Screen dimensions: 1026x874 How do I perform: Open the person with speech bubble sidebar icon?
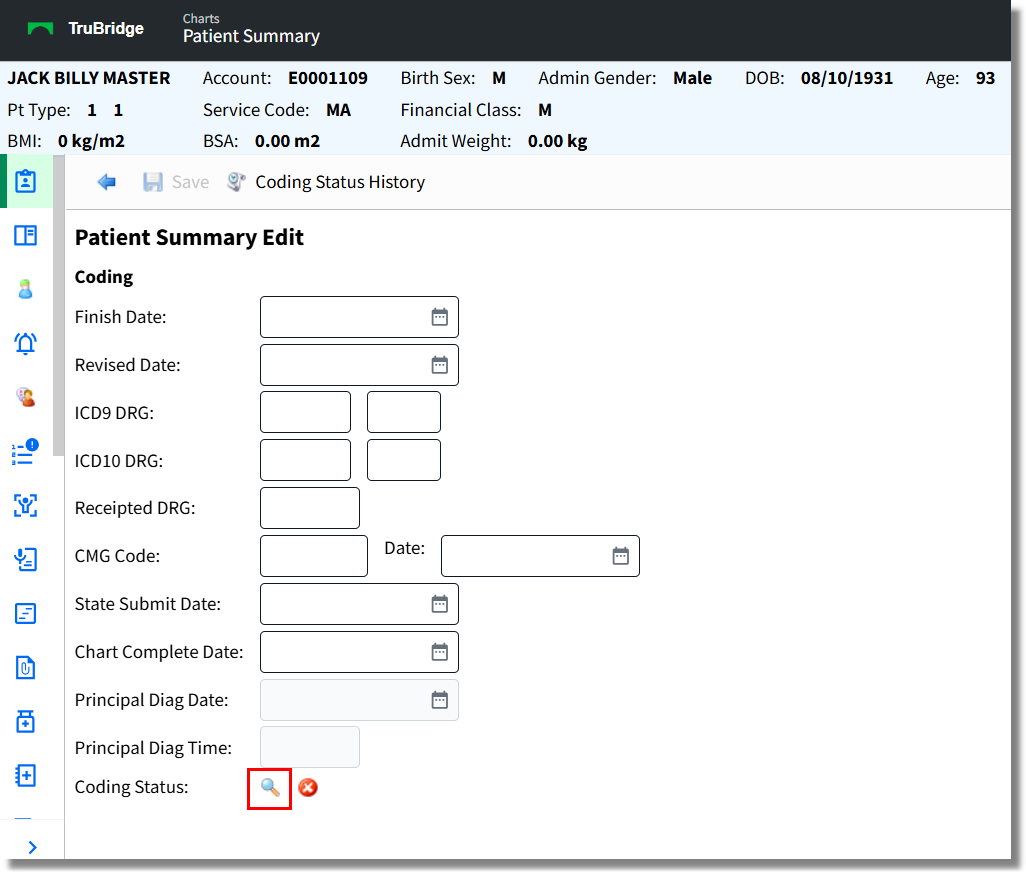26,396
